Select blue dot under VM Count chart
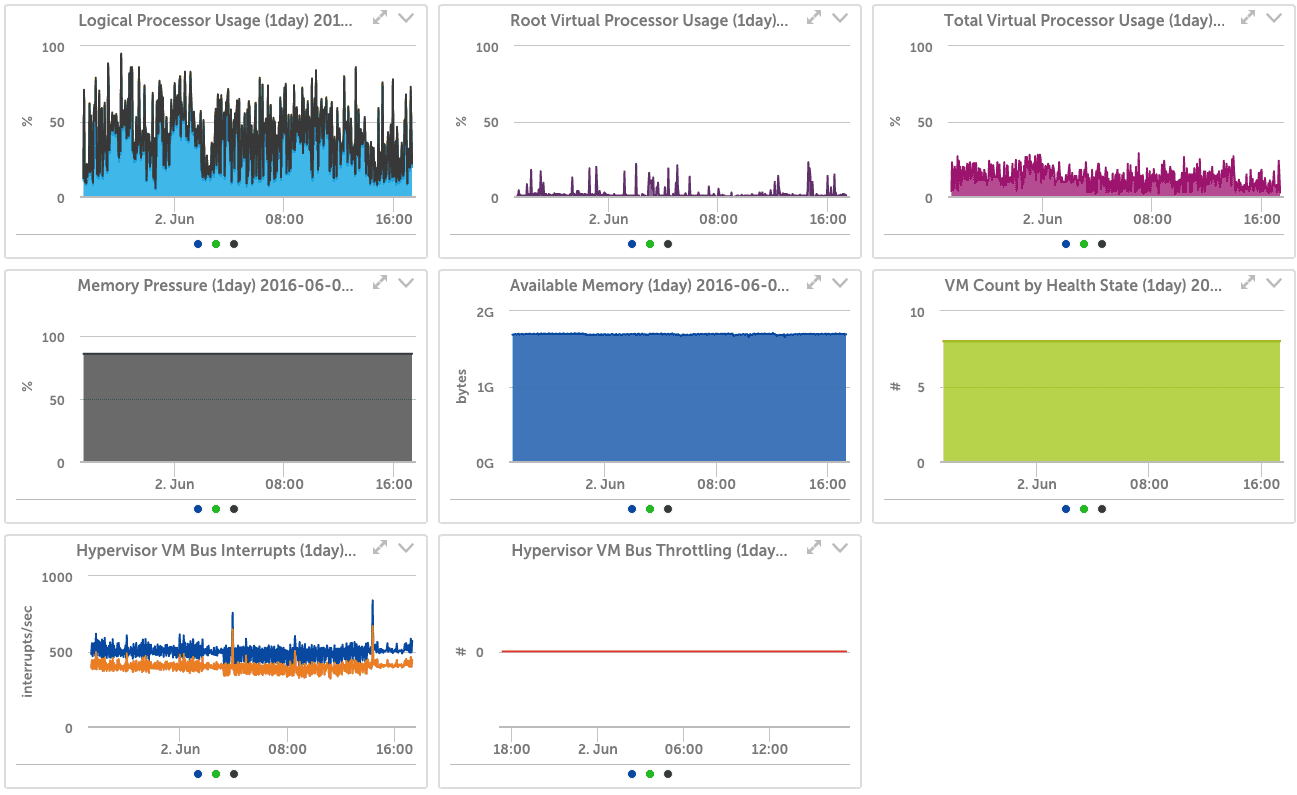This screenshot has width=1297, height=795. pyautogui.click(x=1066, y=509)
